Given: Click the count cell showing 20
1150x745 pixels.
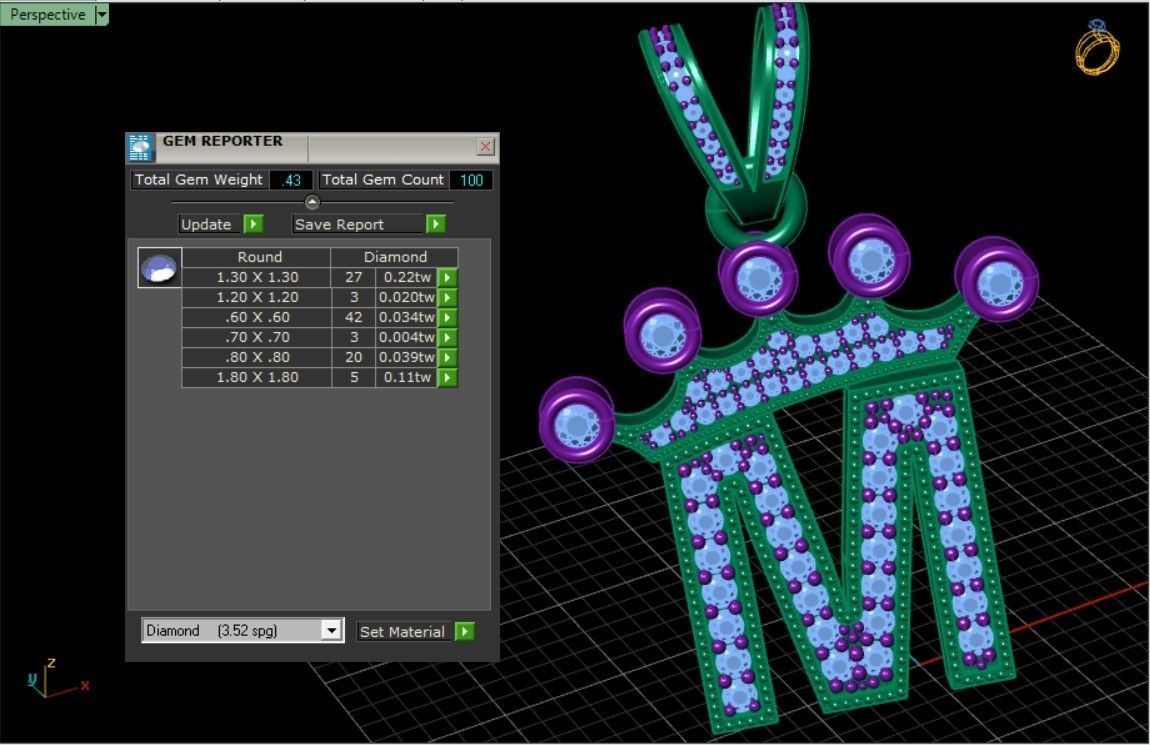Looking at the screenshot, I should [354, 357].
